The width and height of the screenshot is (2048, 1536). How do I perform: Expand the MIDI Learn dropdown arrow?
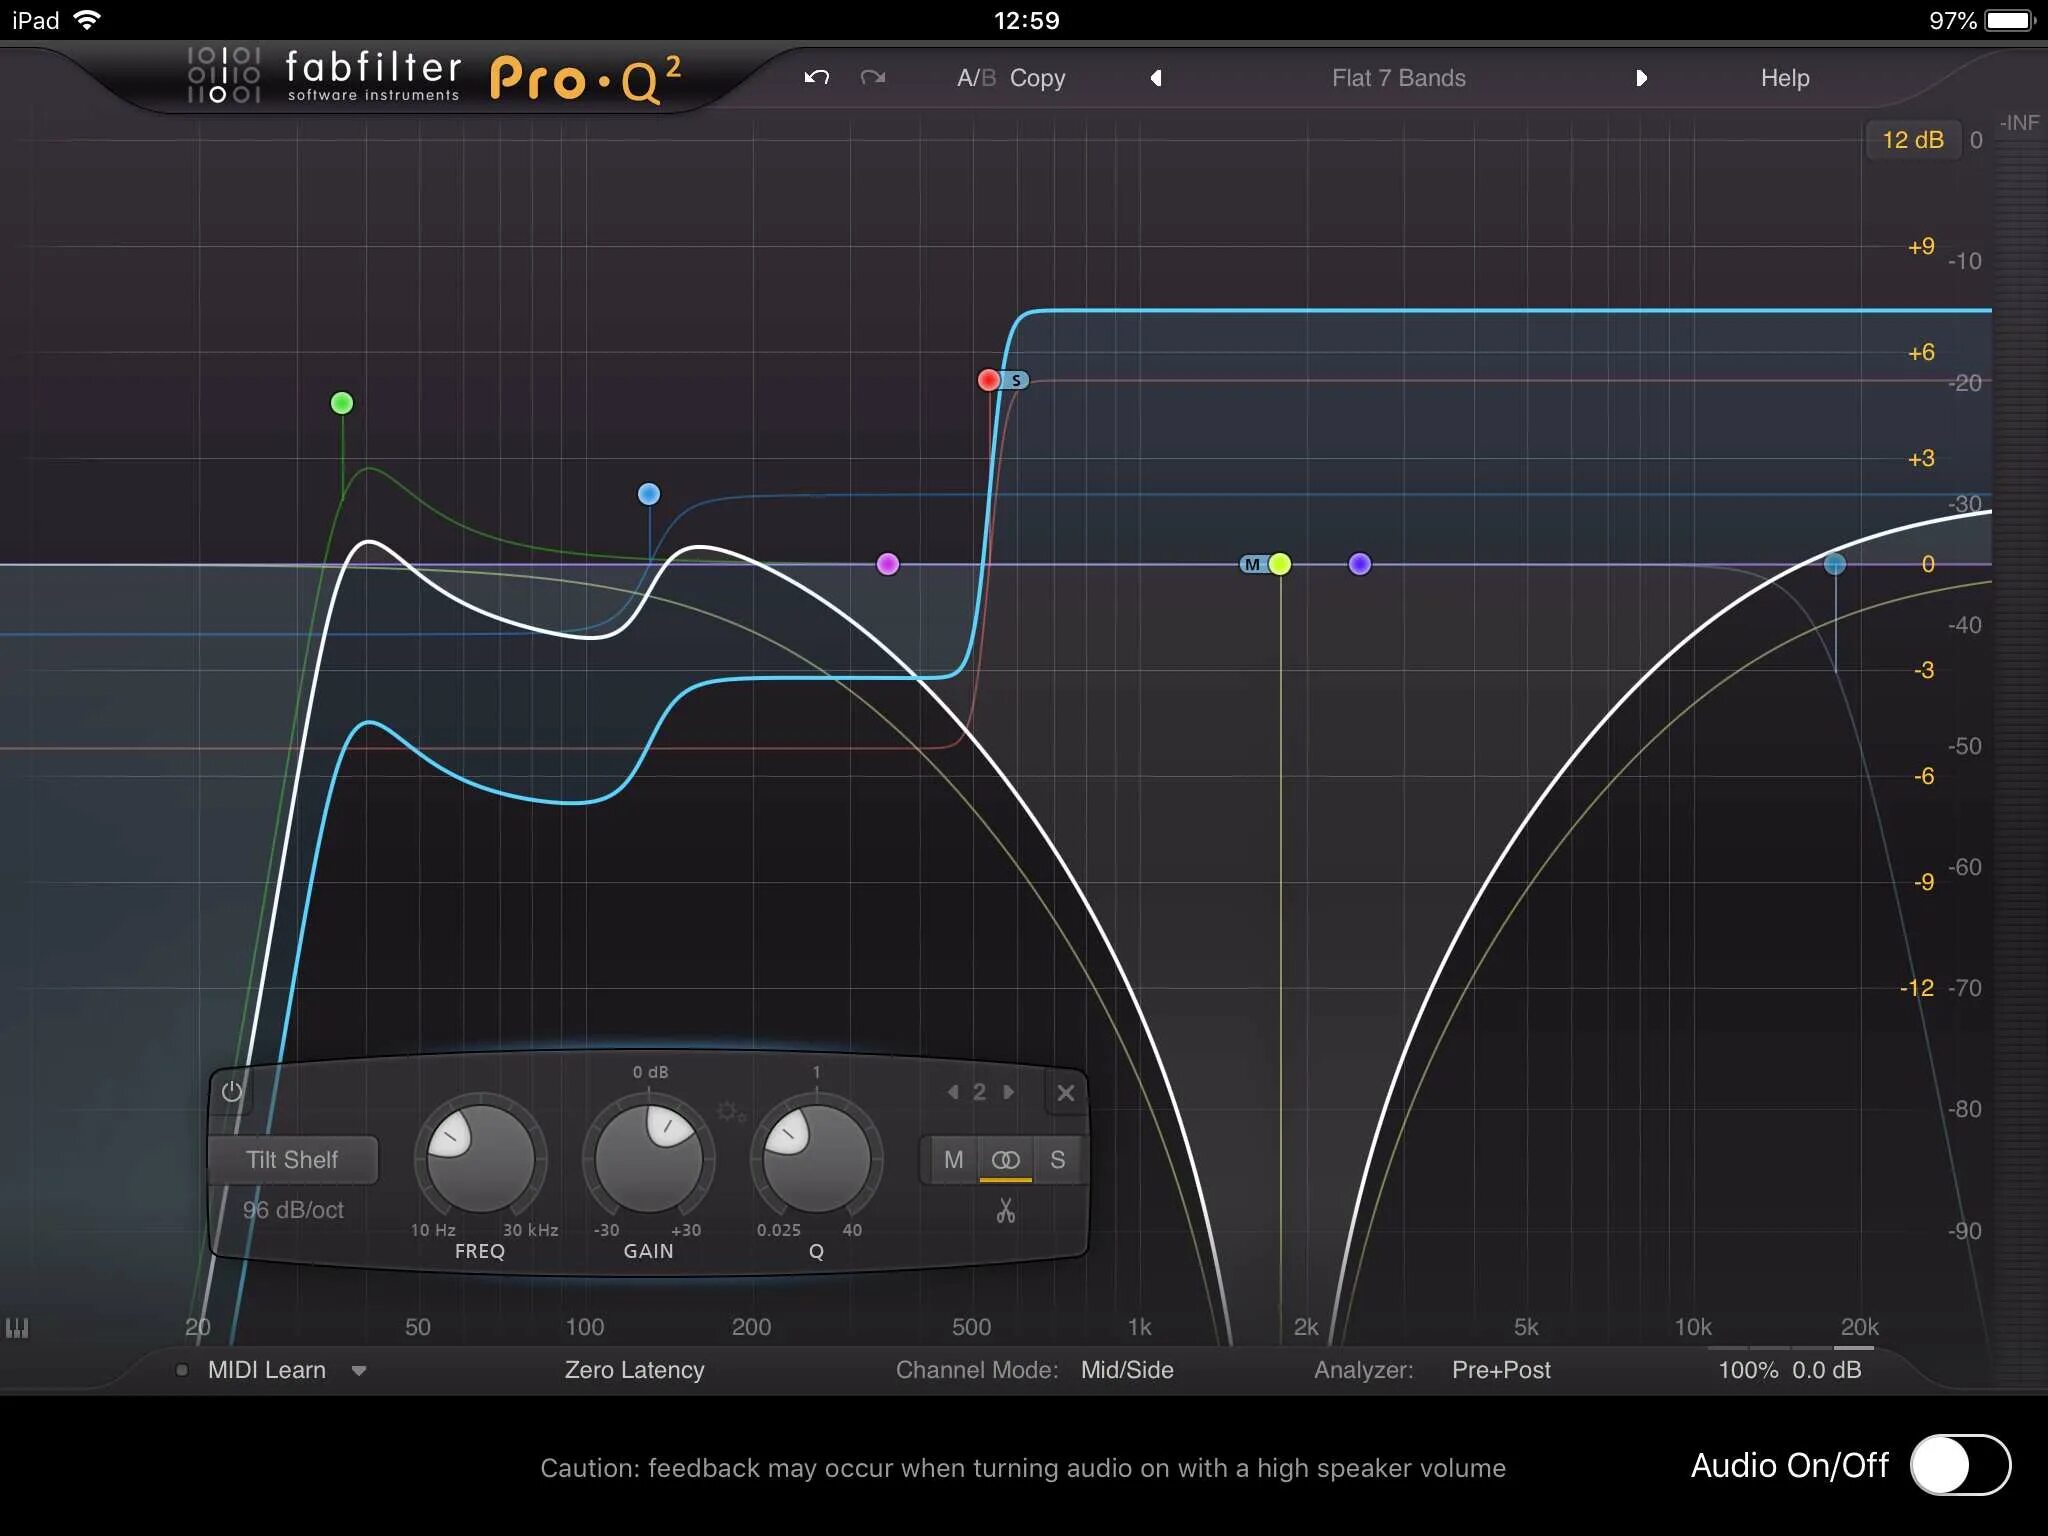click(359, 1371)
